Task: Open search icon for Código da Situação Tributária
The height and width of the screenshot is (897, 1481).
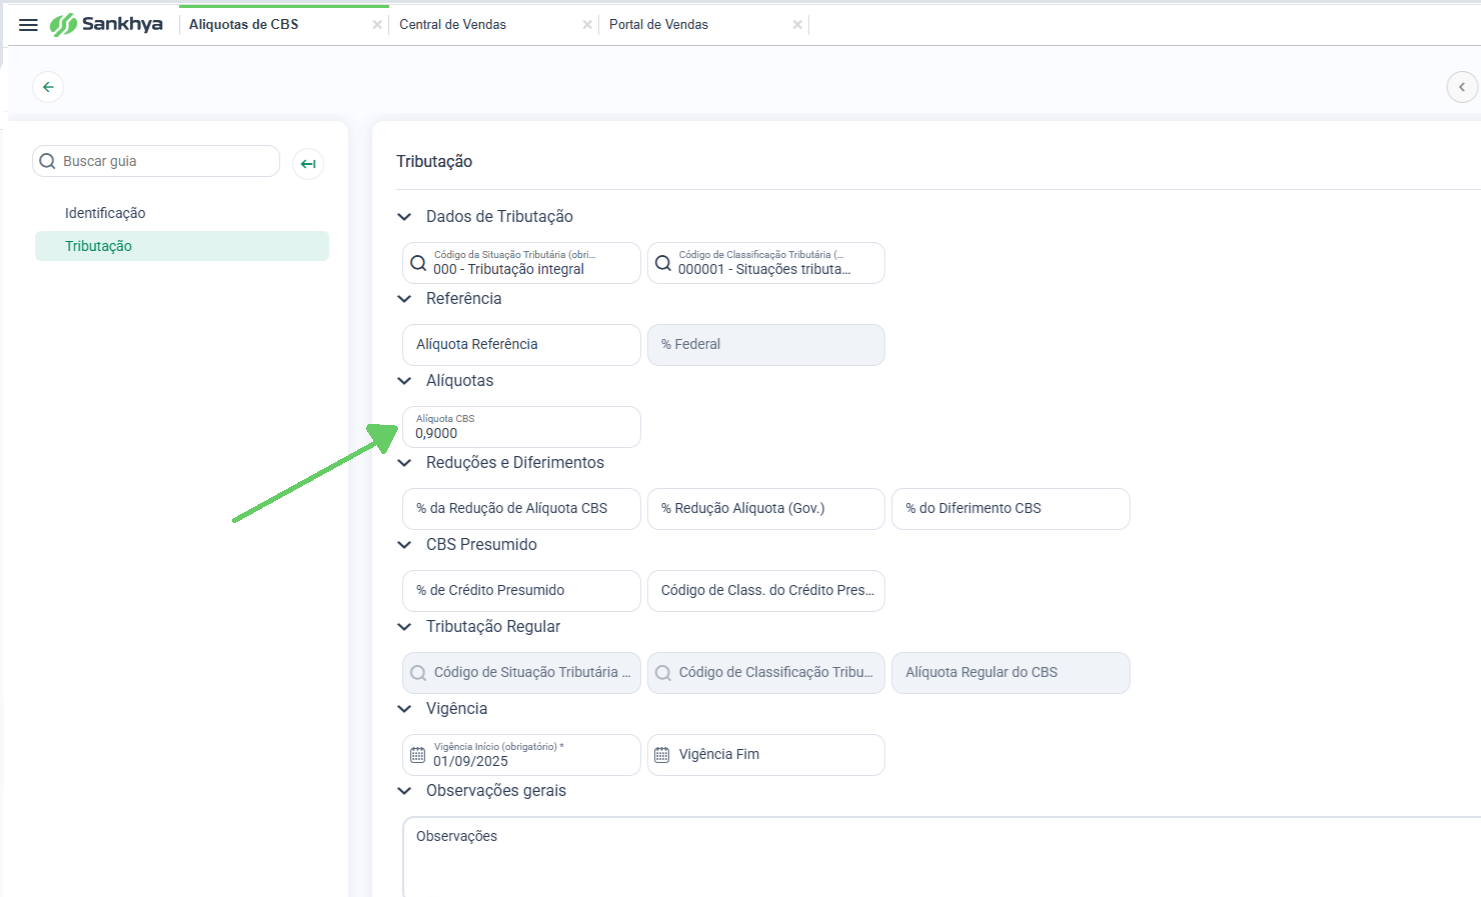Action: (419, 263)
